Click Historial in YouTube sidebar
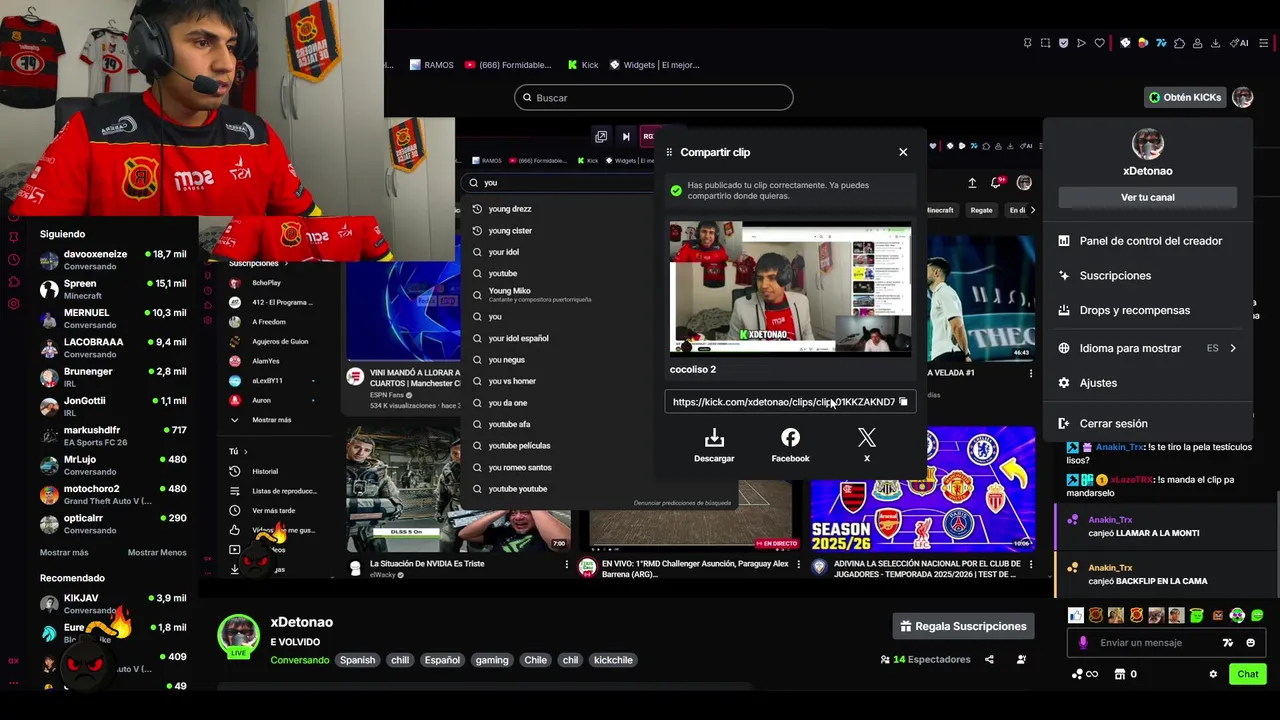 coord(266,471)
